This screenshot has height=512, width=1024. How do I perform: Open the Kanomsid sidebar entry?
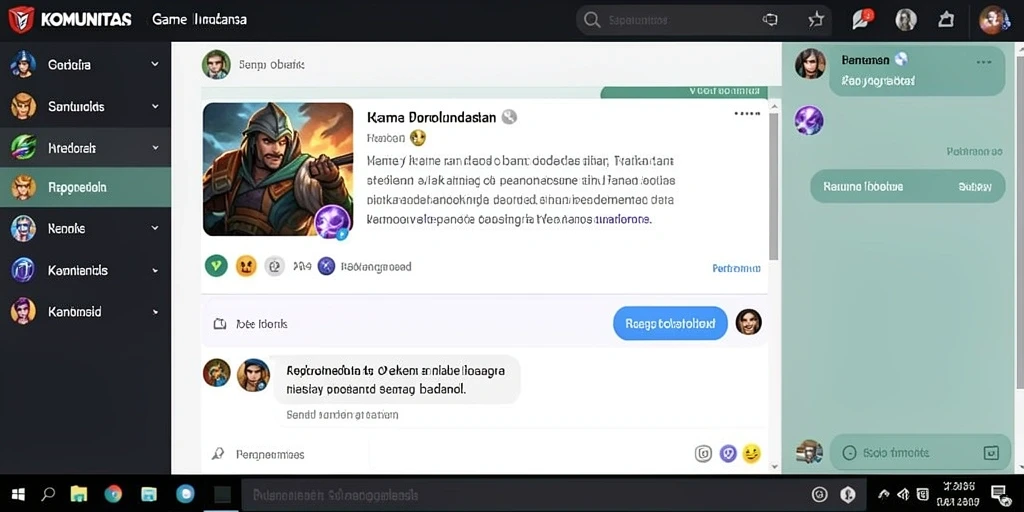point(85,312)
